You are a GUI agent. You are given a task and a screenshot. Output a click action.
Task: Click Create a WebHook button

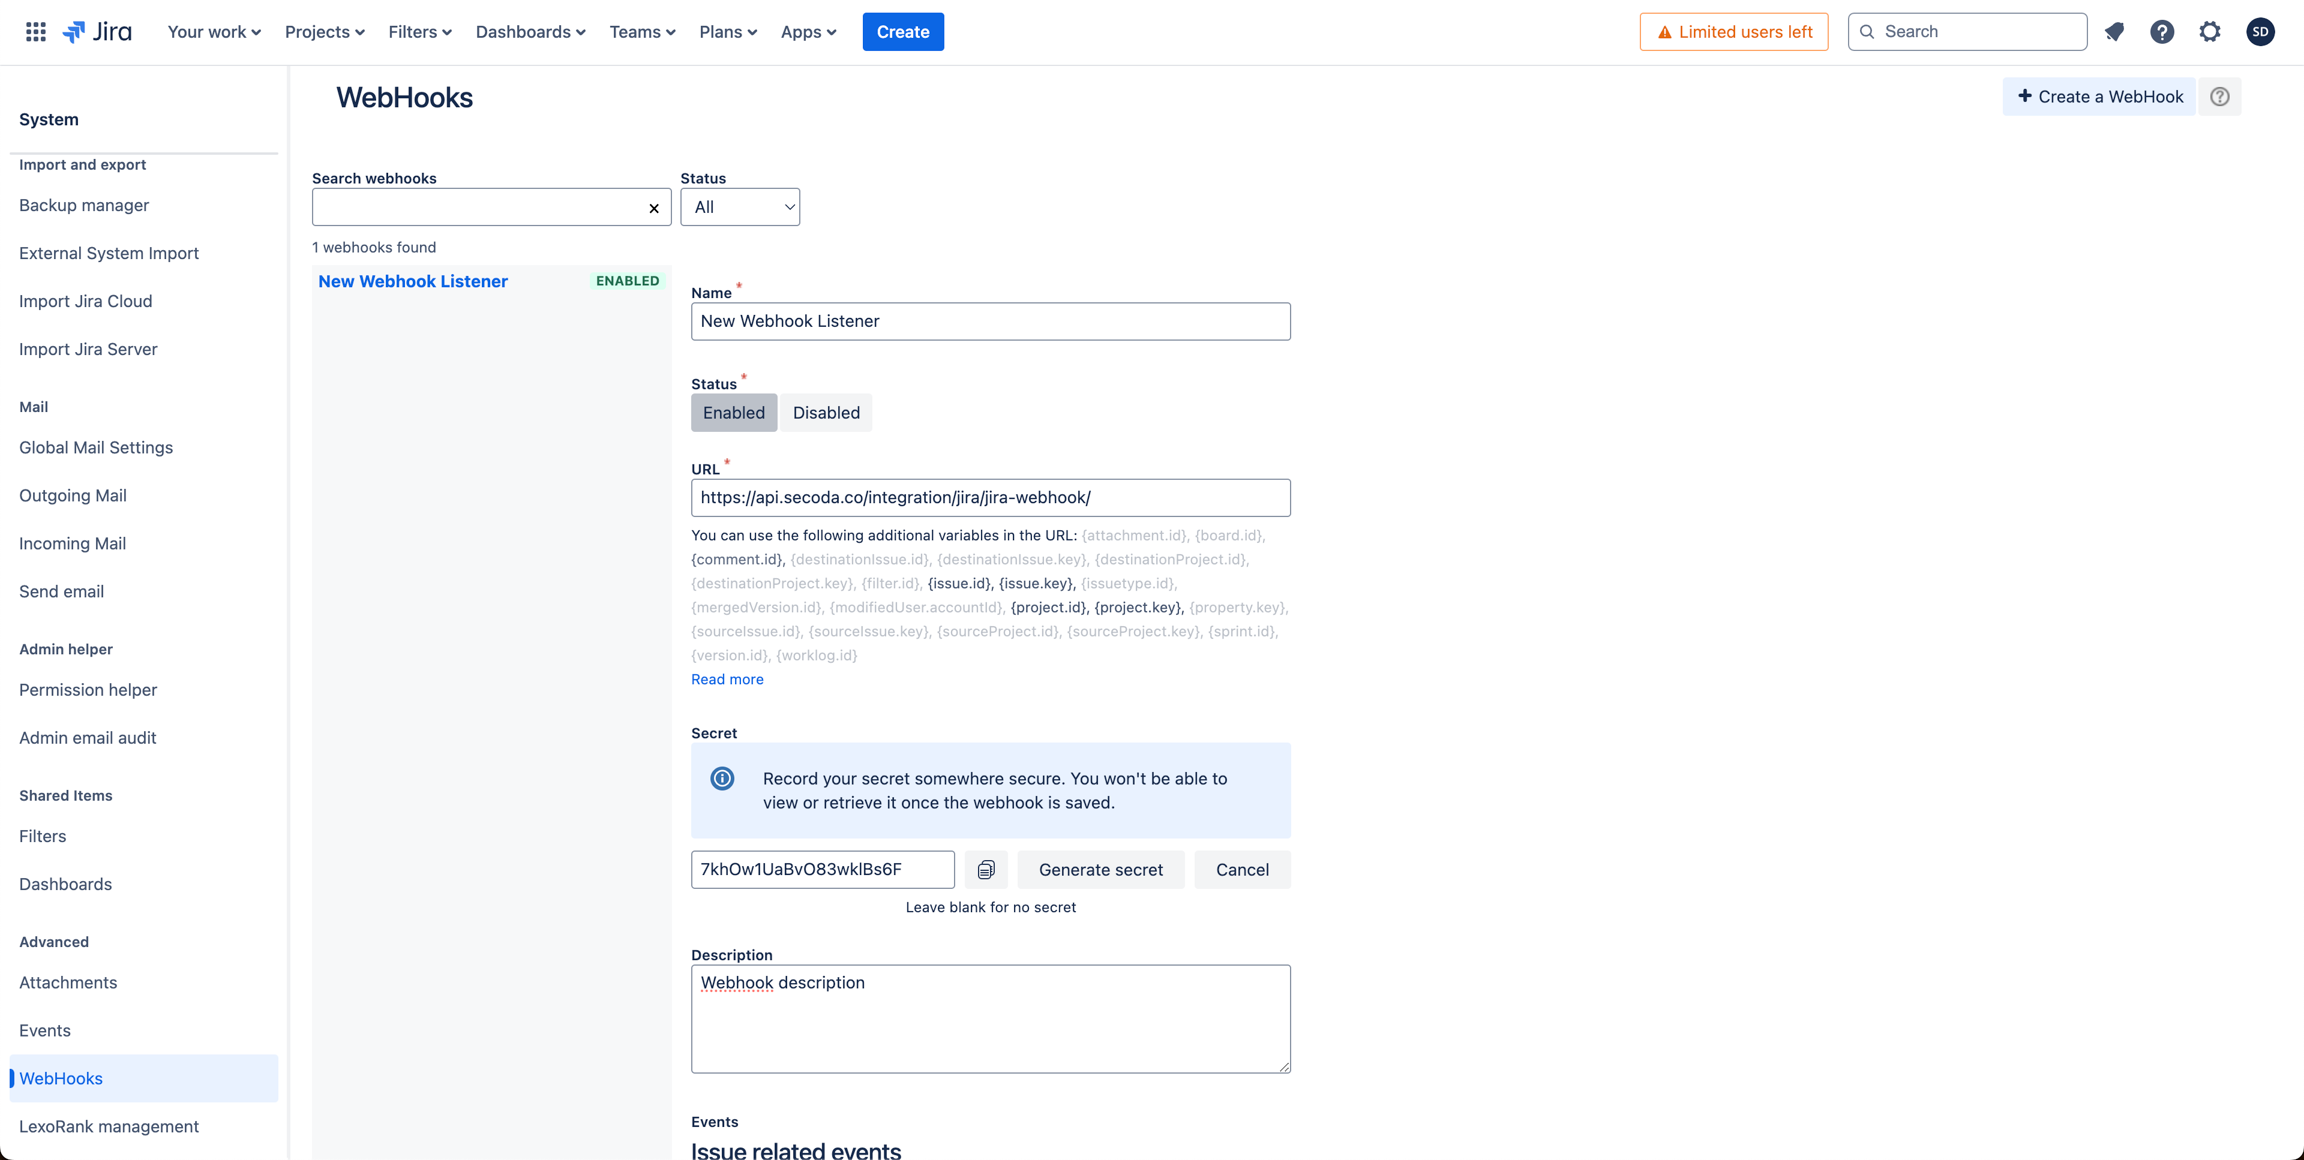(2099, 97)
